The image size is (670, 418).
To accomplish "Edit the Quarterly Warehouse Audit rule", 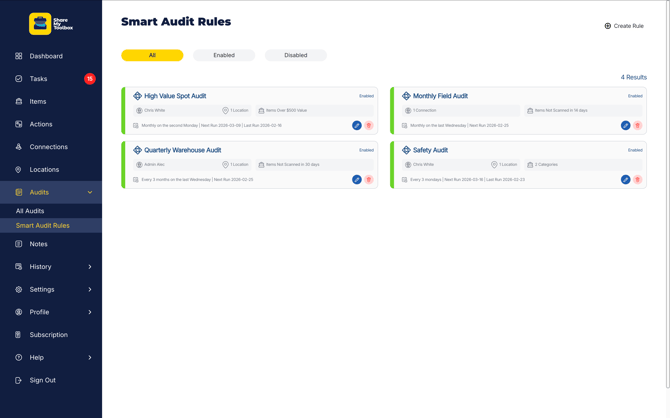I will (x=357, y=180).
